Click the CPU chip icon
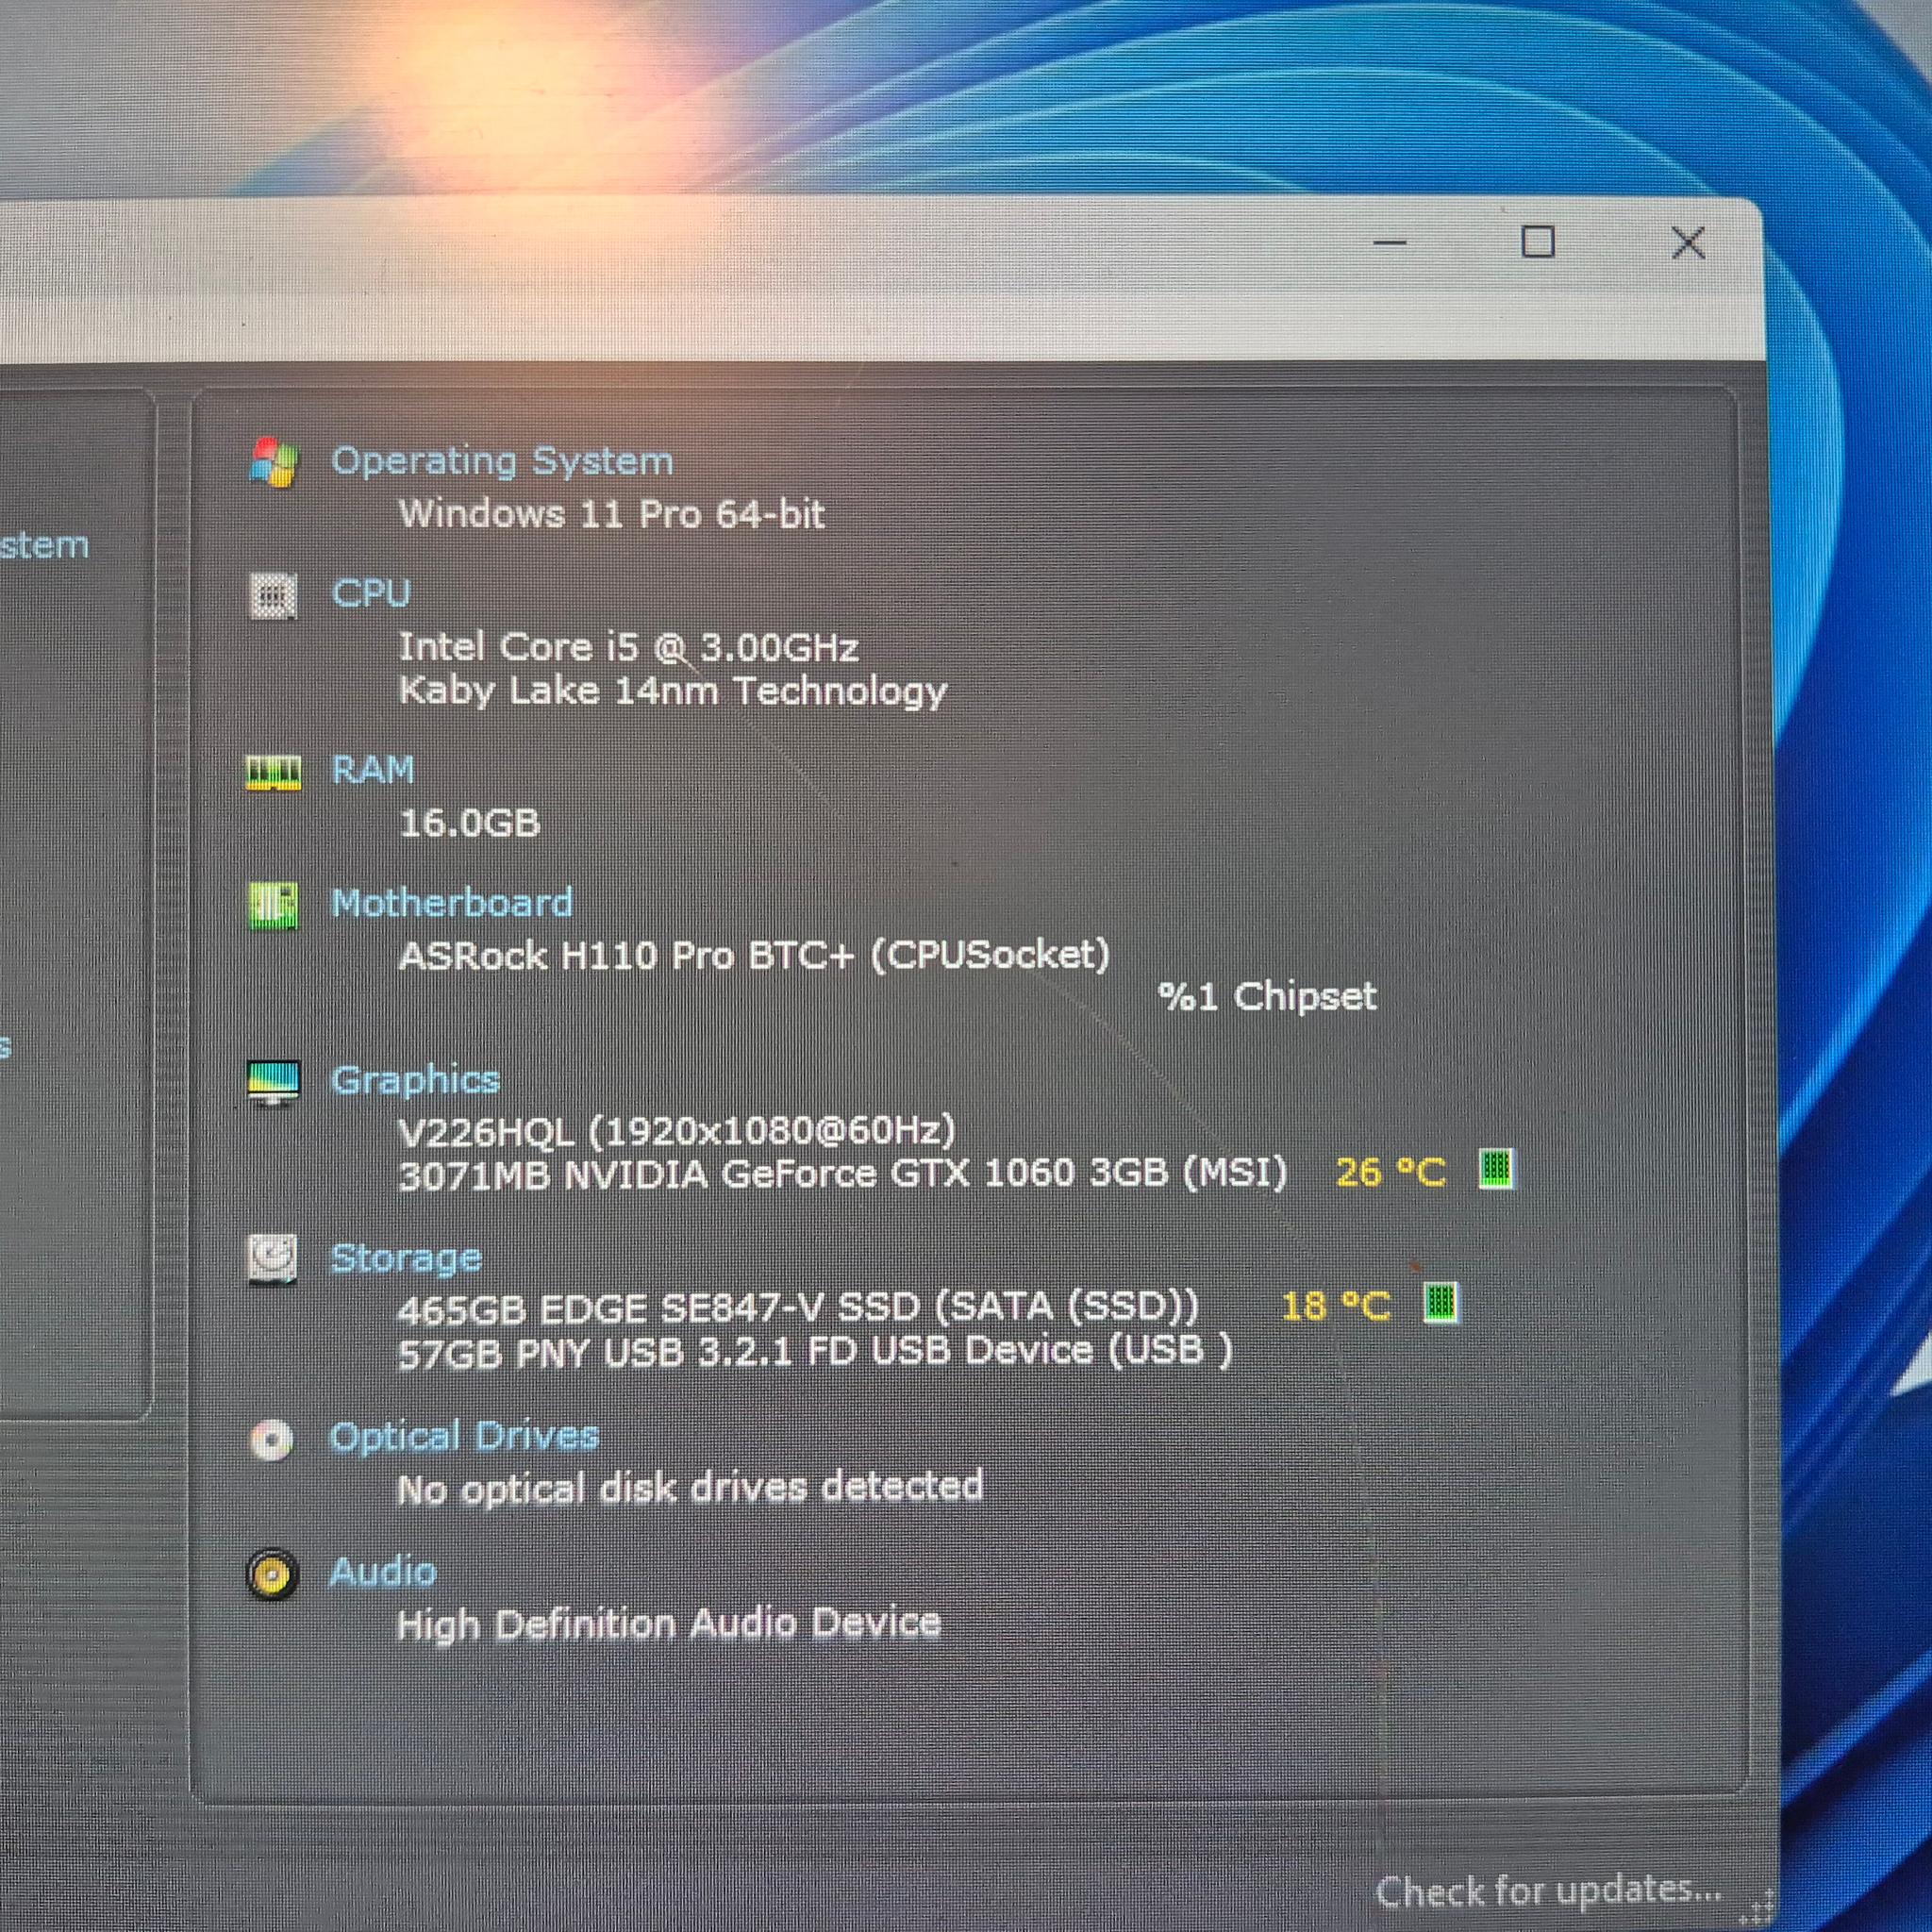Viewport: 1932px width, 1932px height. point(273,596)
